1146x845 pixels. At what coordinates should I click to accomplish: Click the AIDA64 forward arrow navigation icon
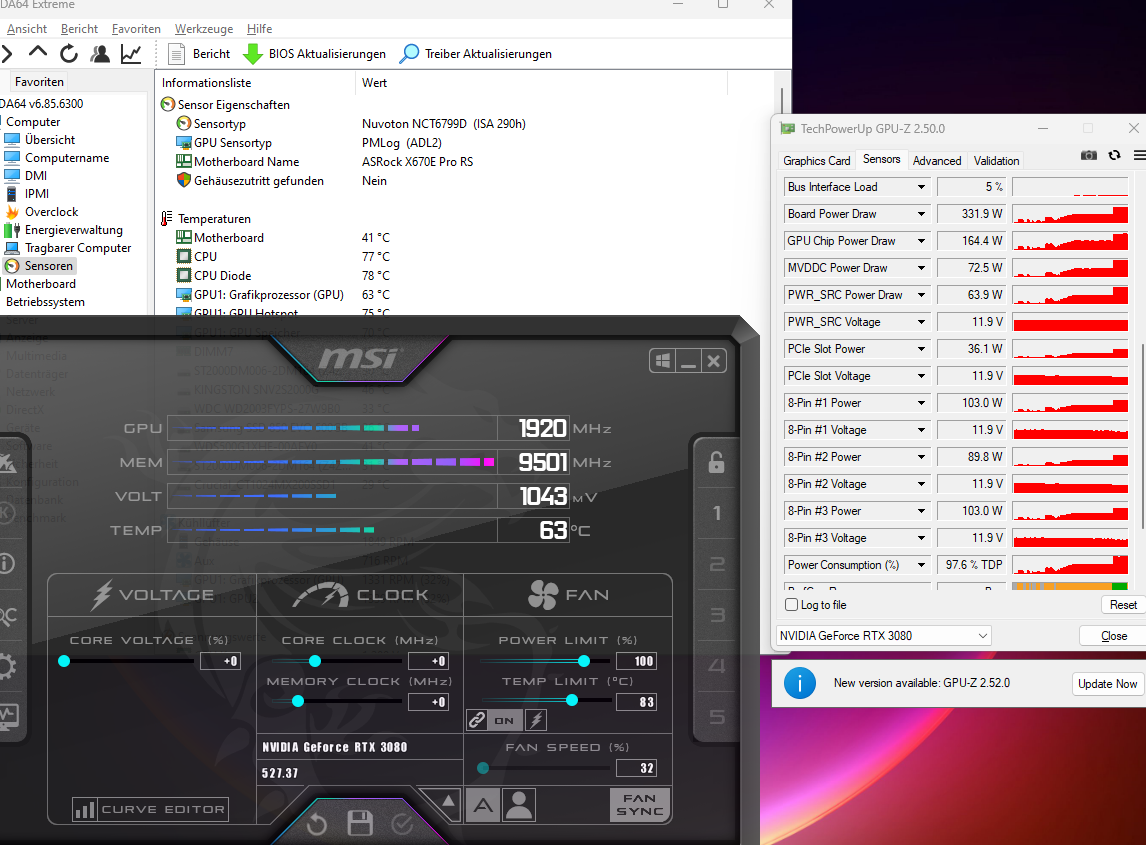7,53
